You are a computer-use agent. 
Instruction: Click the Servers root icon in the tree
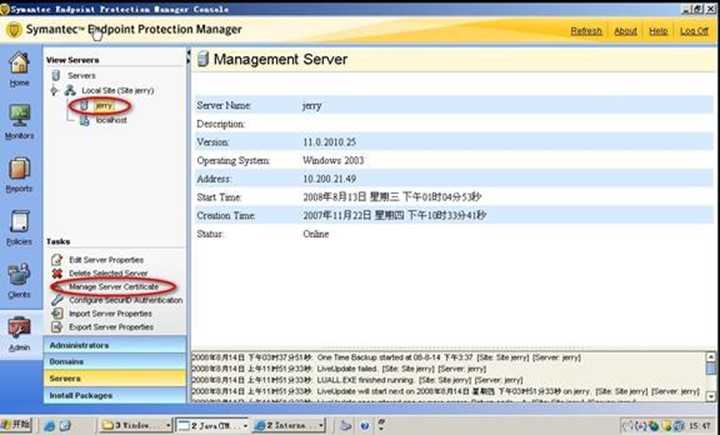56,75
